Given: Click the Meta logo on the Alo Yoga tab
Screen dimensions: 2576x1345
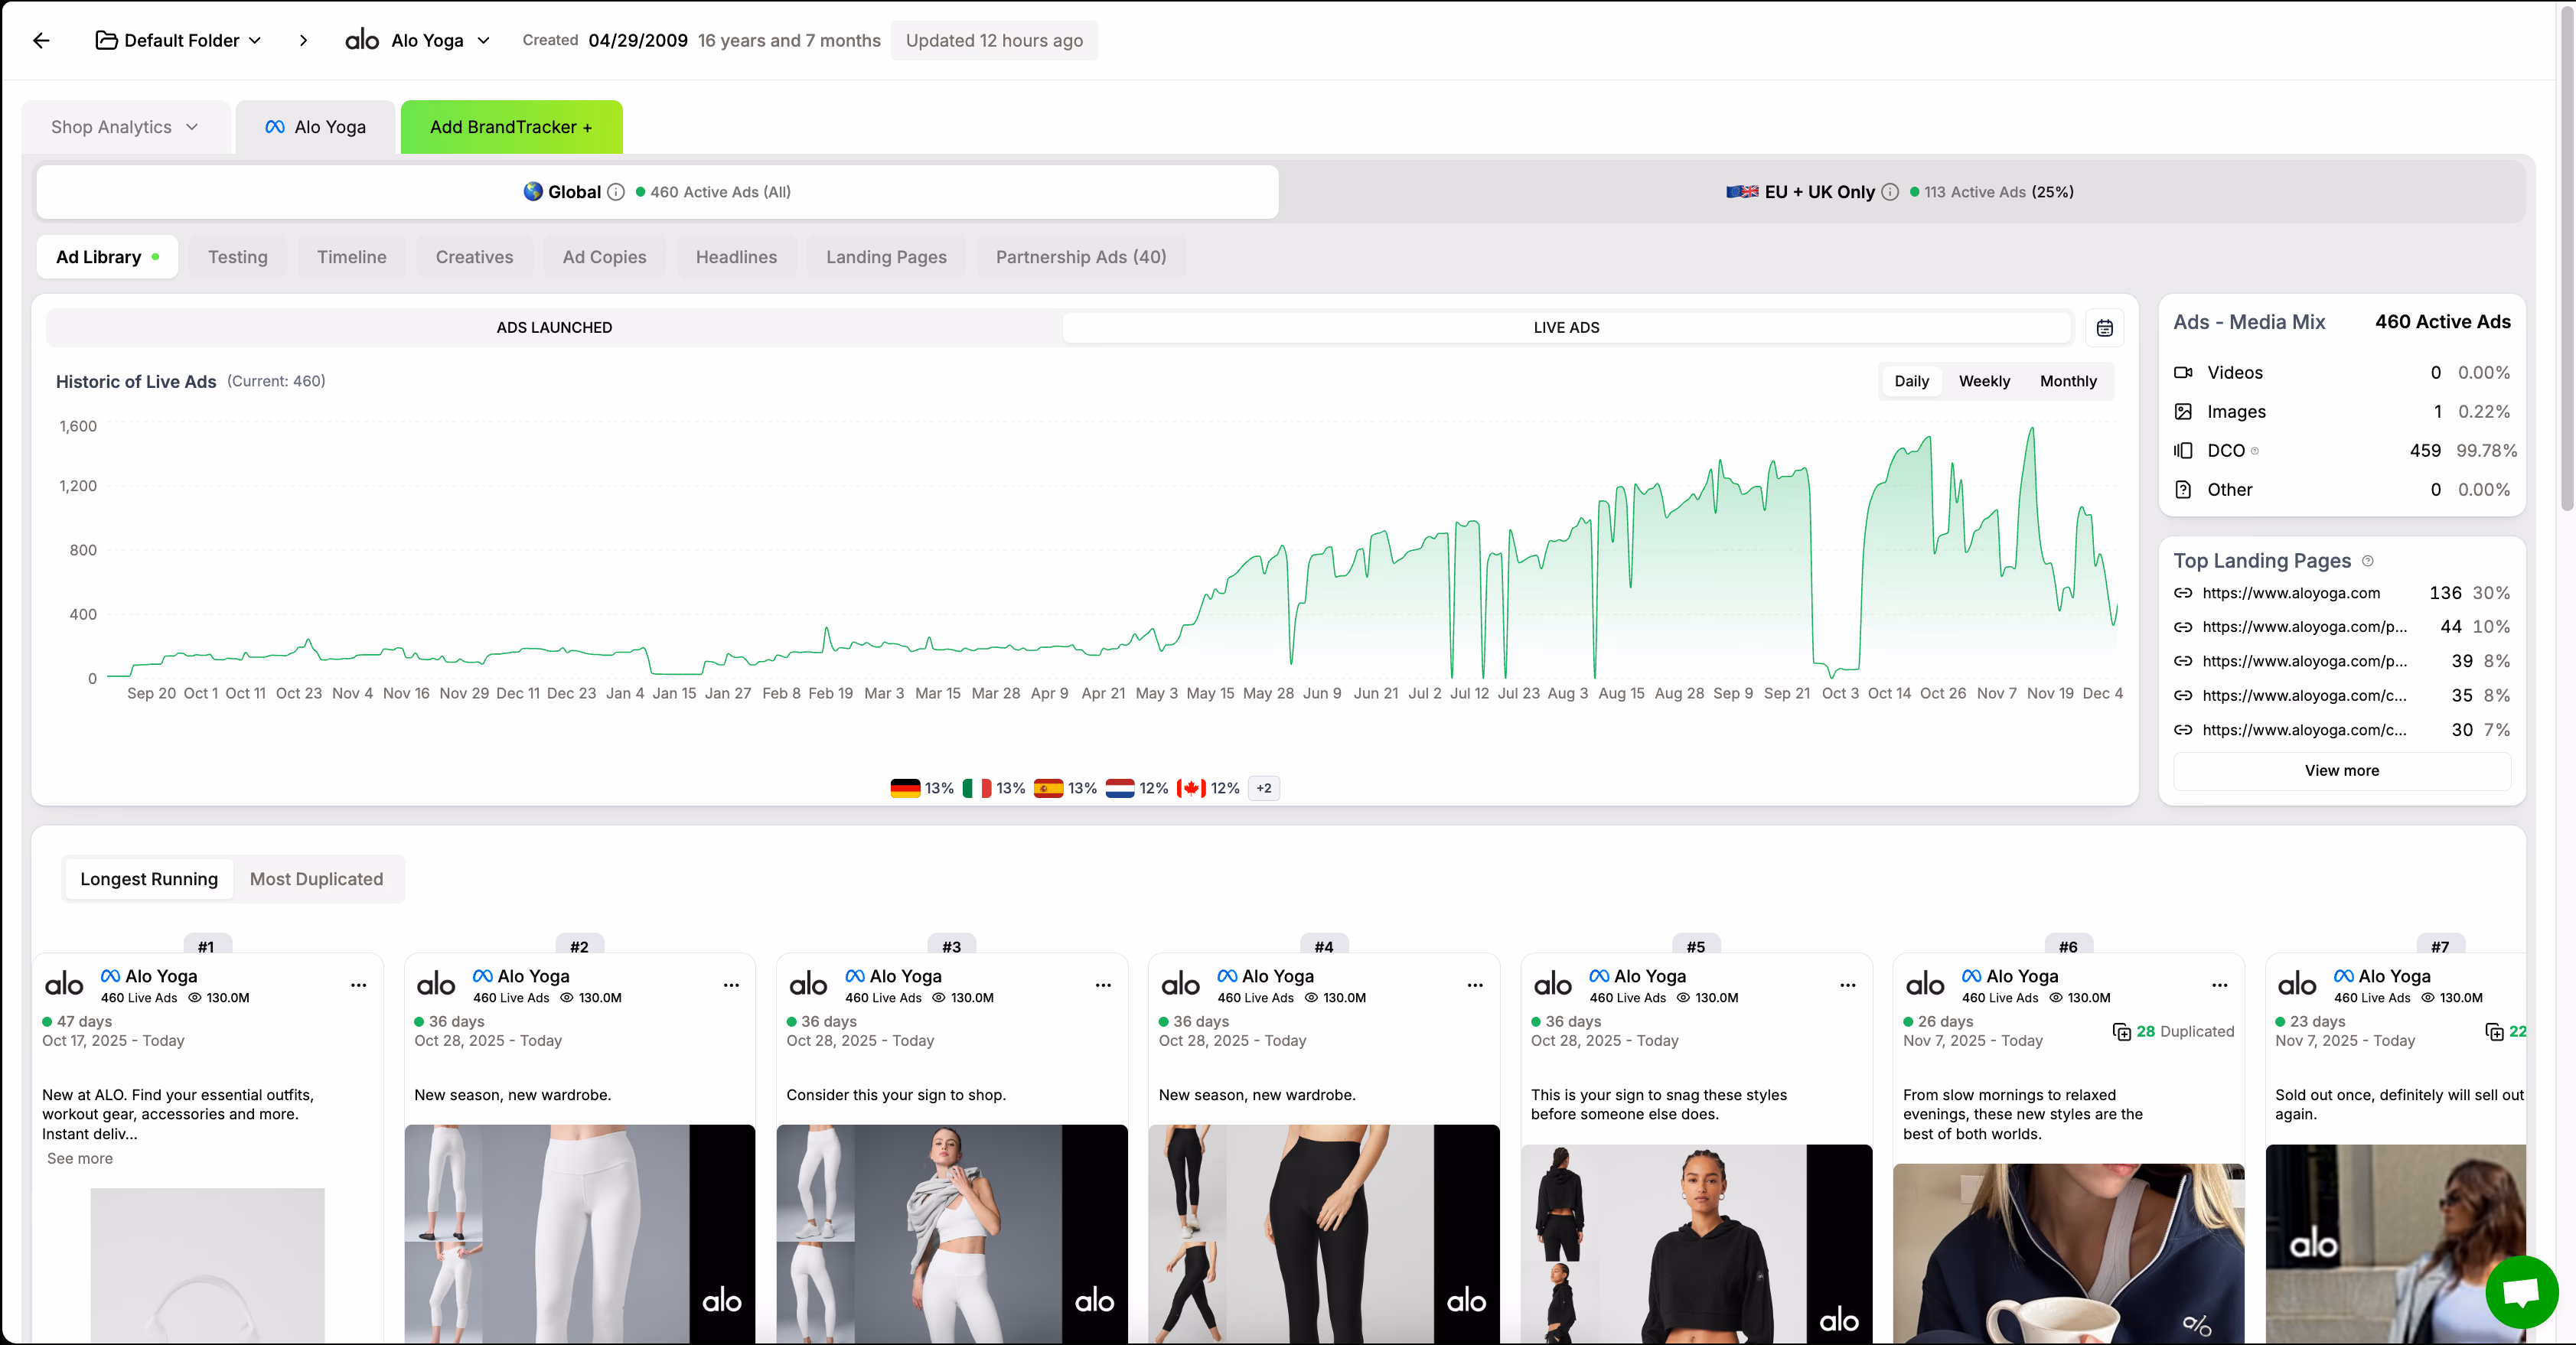Looking at the screenshot, I should [275, 127].
